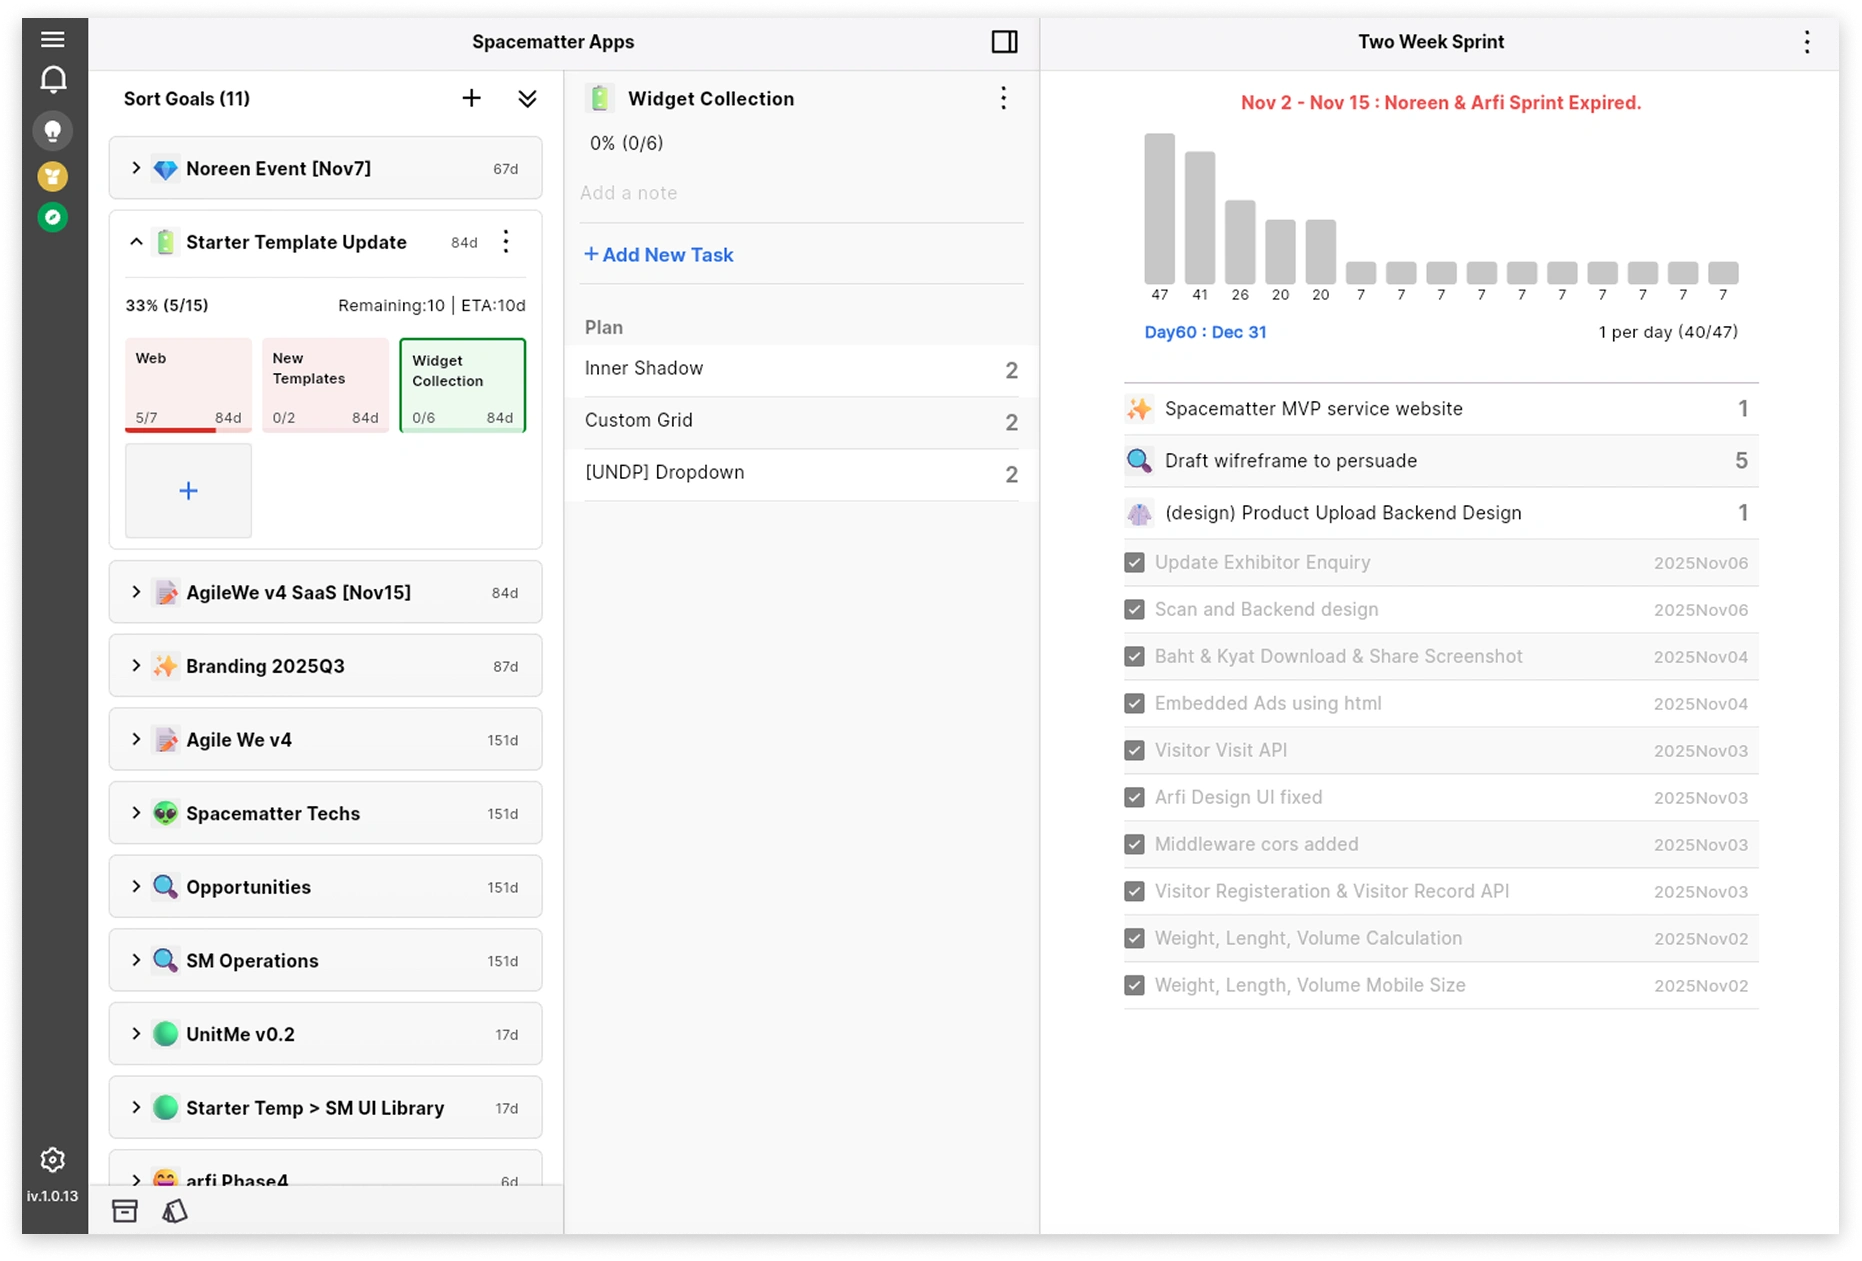Viewport: 1862px width, 1261px height.
Task: Click the cards icon beside the archive icon
Action: point(175,1211)
